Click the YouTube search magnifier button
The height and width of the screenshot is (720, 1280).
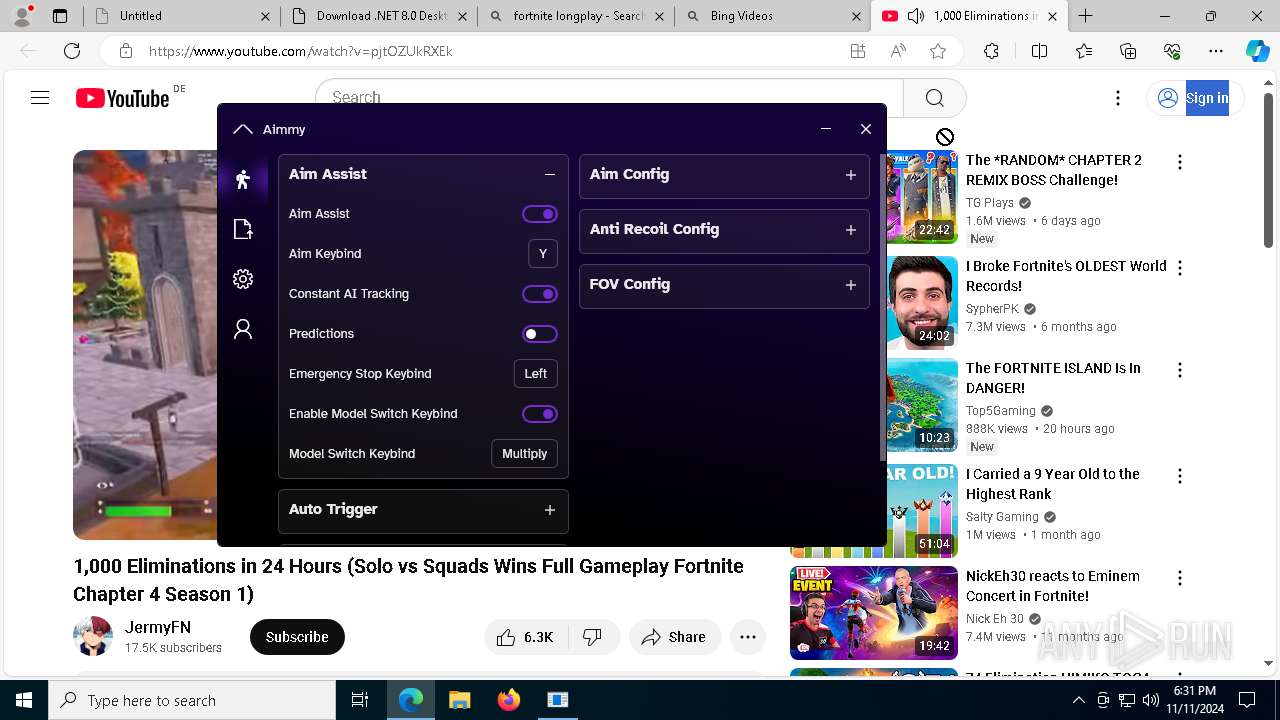[935, 97]
